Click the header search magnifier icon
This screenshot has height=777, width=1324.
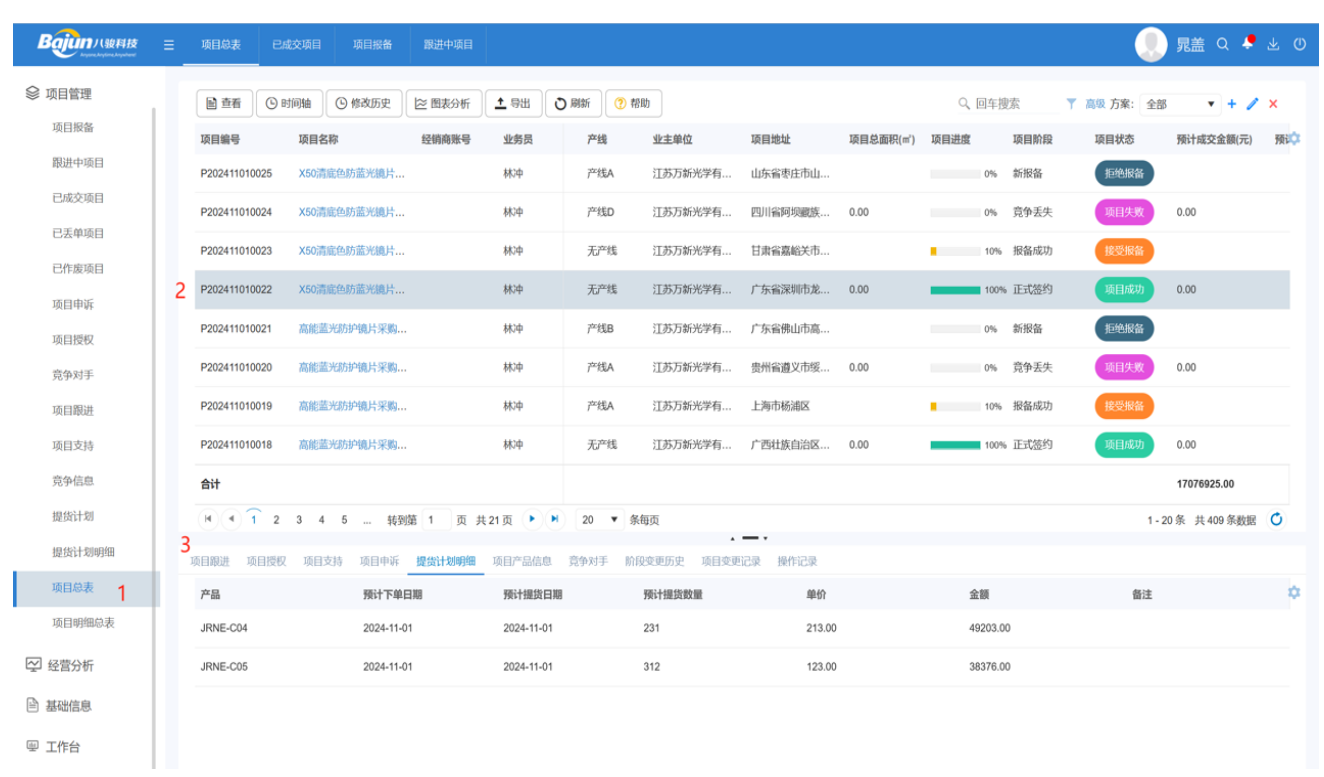click(1222, 44)
